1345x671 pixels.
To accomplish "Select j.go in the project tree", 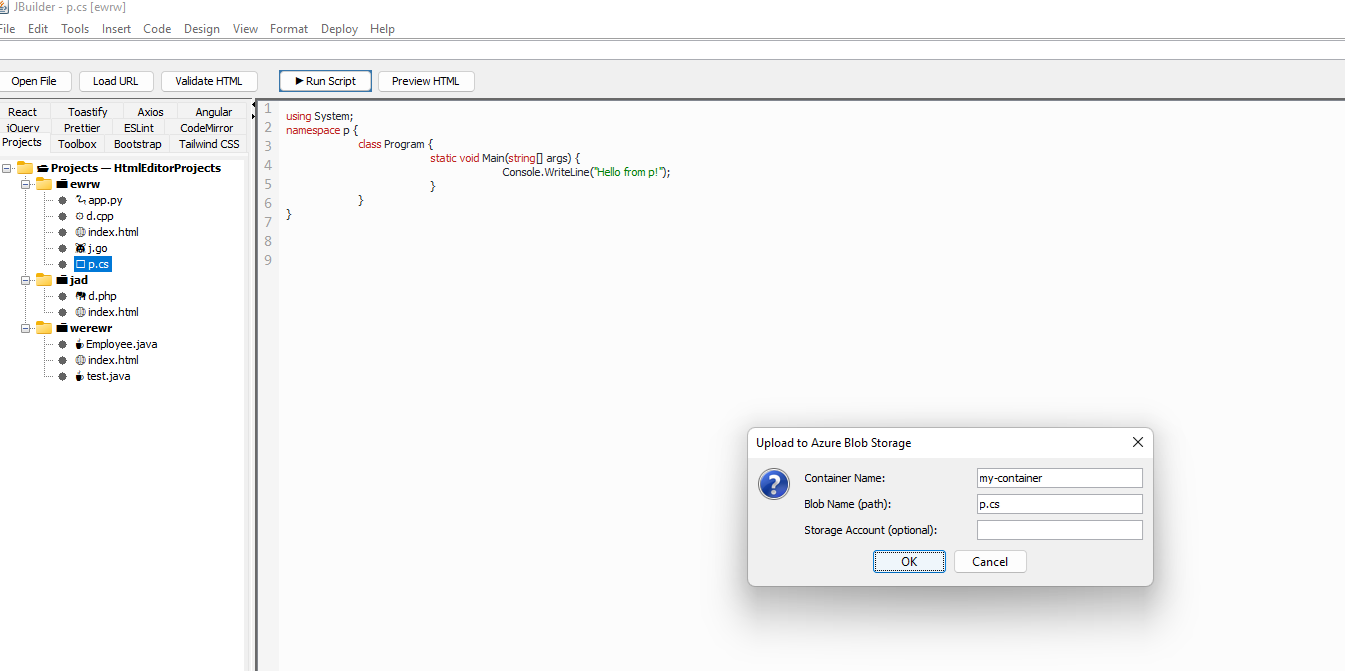I will tap(91, 248).
